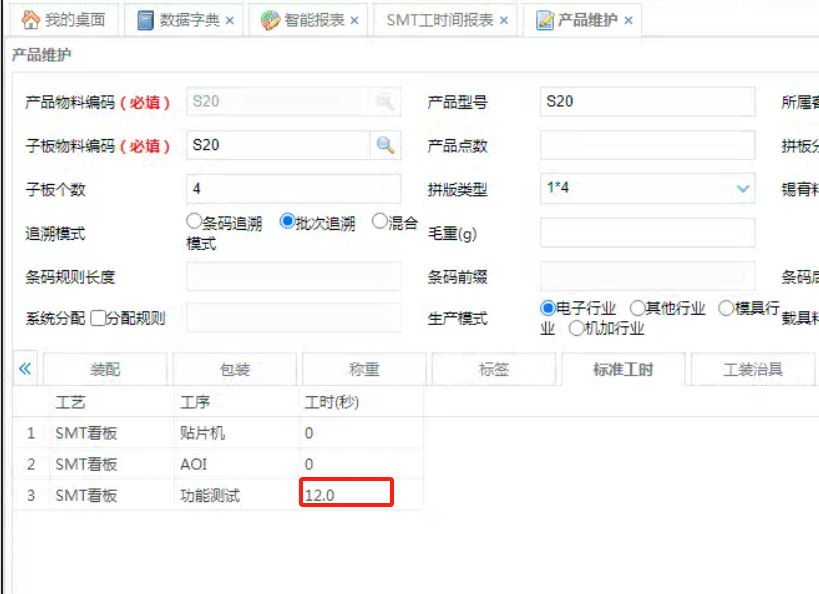Click the search icon beside 子板物料编码
819x594 pixels.
pyautogui.click(x=385, y=146)
